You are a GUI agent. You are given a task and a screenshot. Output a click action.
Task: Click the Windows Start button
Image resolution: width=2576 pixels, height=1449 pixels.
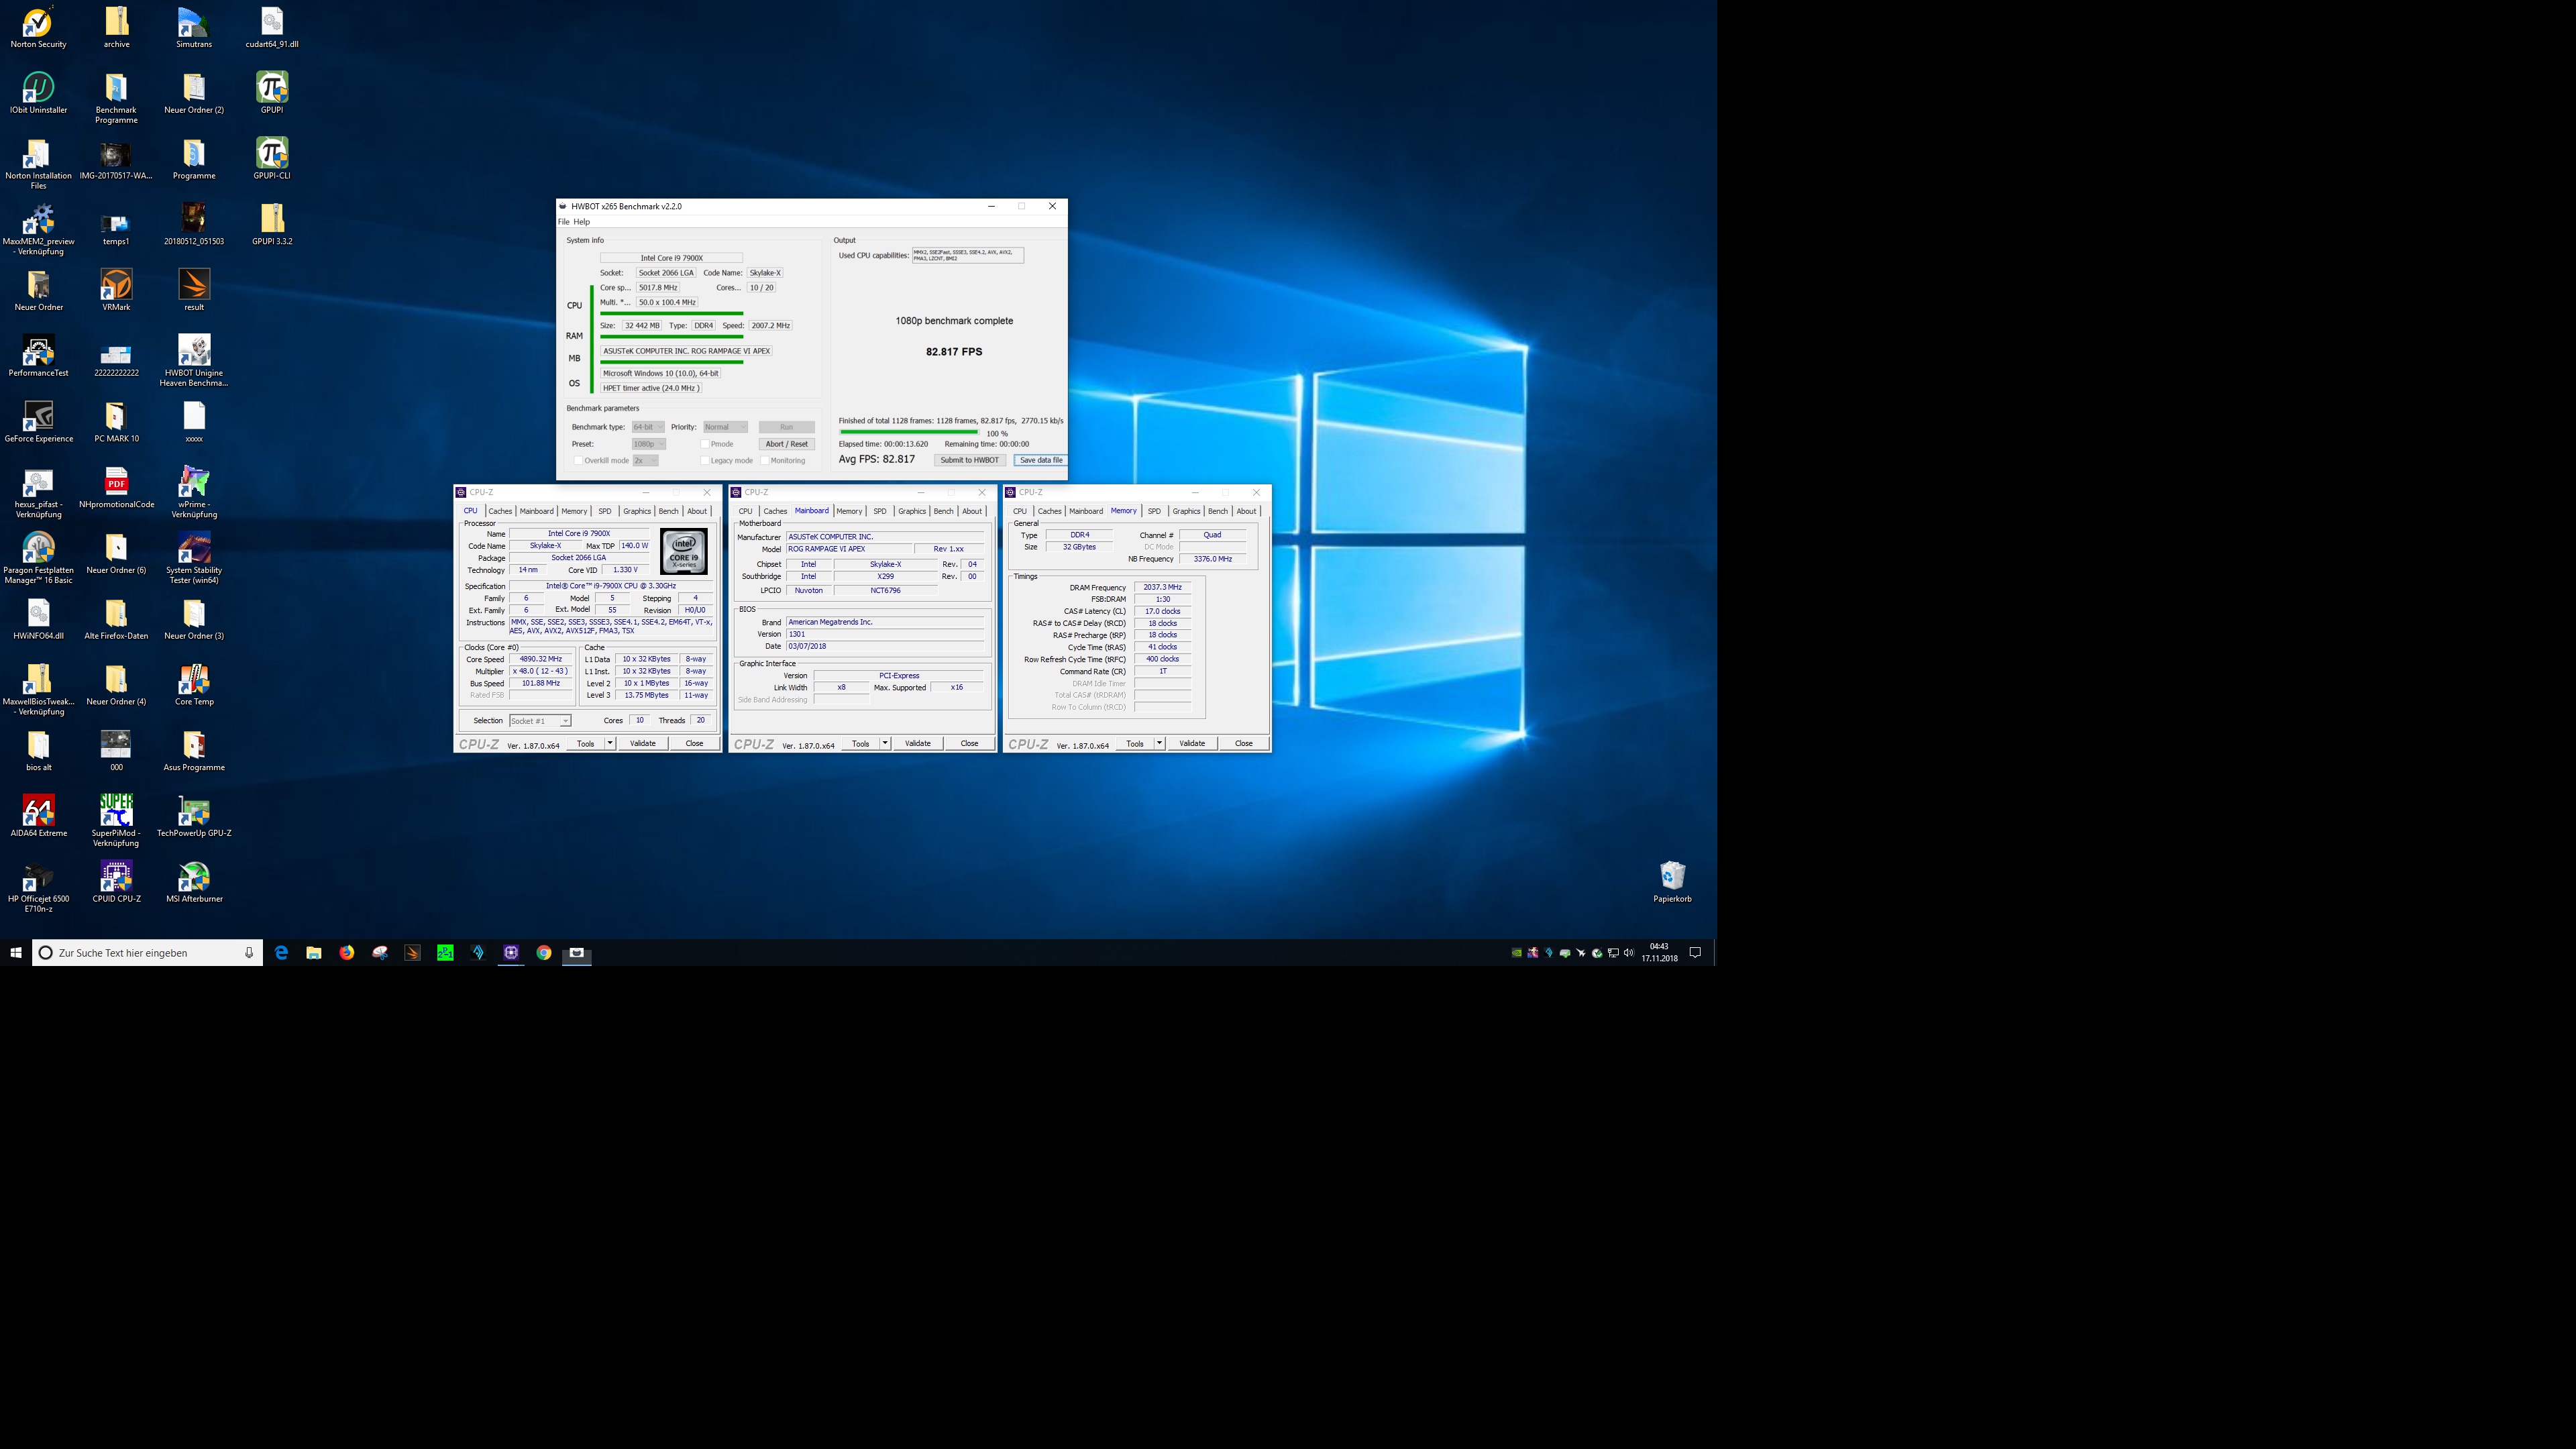[16, 953]
